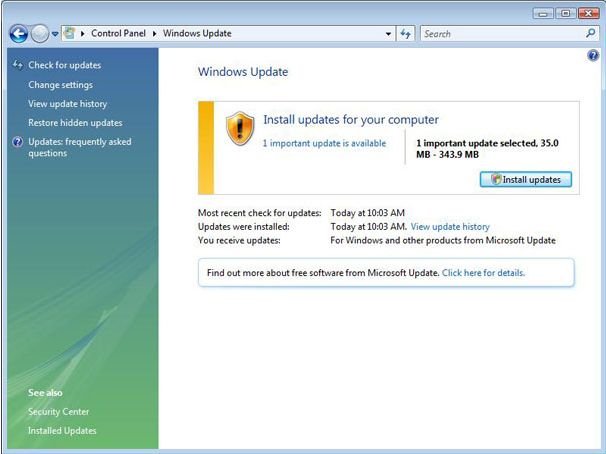Viewport: 606px width, 454px height.
Task: Click the magnifier icon in the search box
Action: [591, 33]
